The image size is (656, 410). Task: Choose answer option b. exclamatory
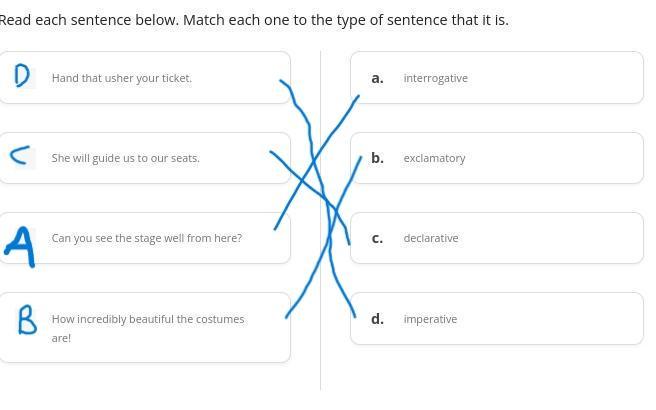[x=497, y=158]
